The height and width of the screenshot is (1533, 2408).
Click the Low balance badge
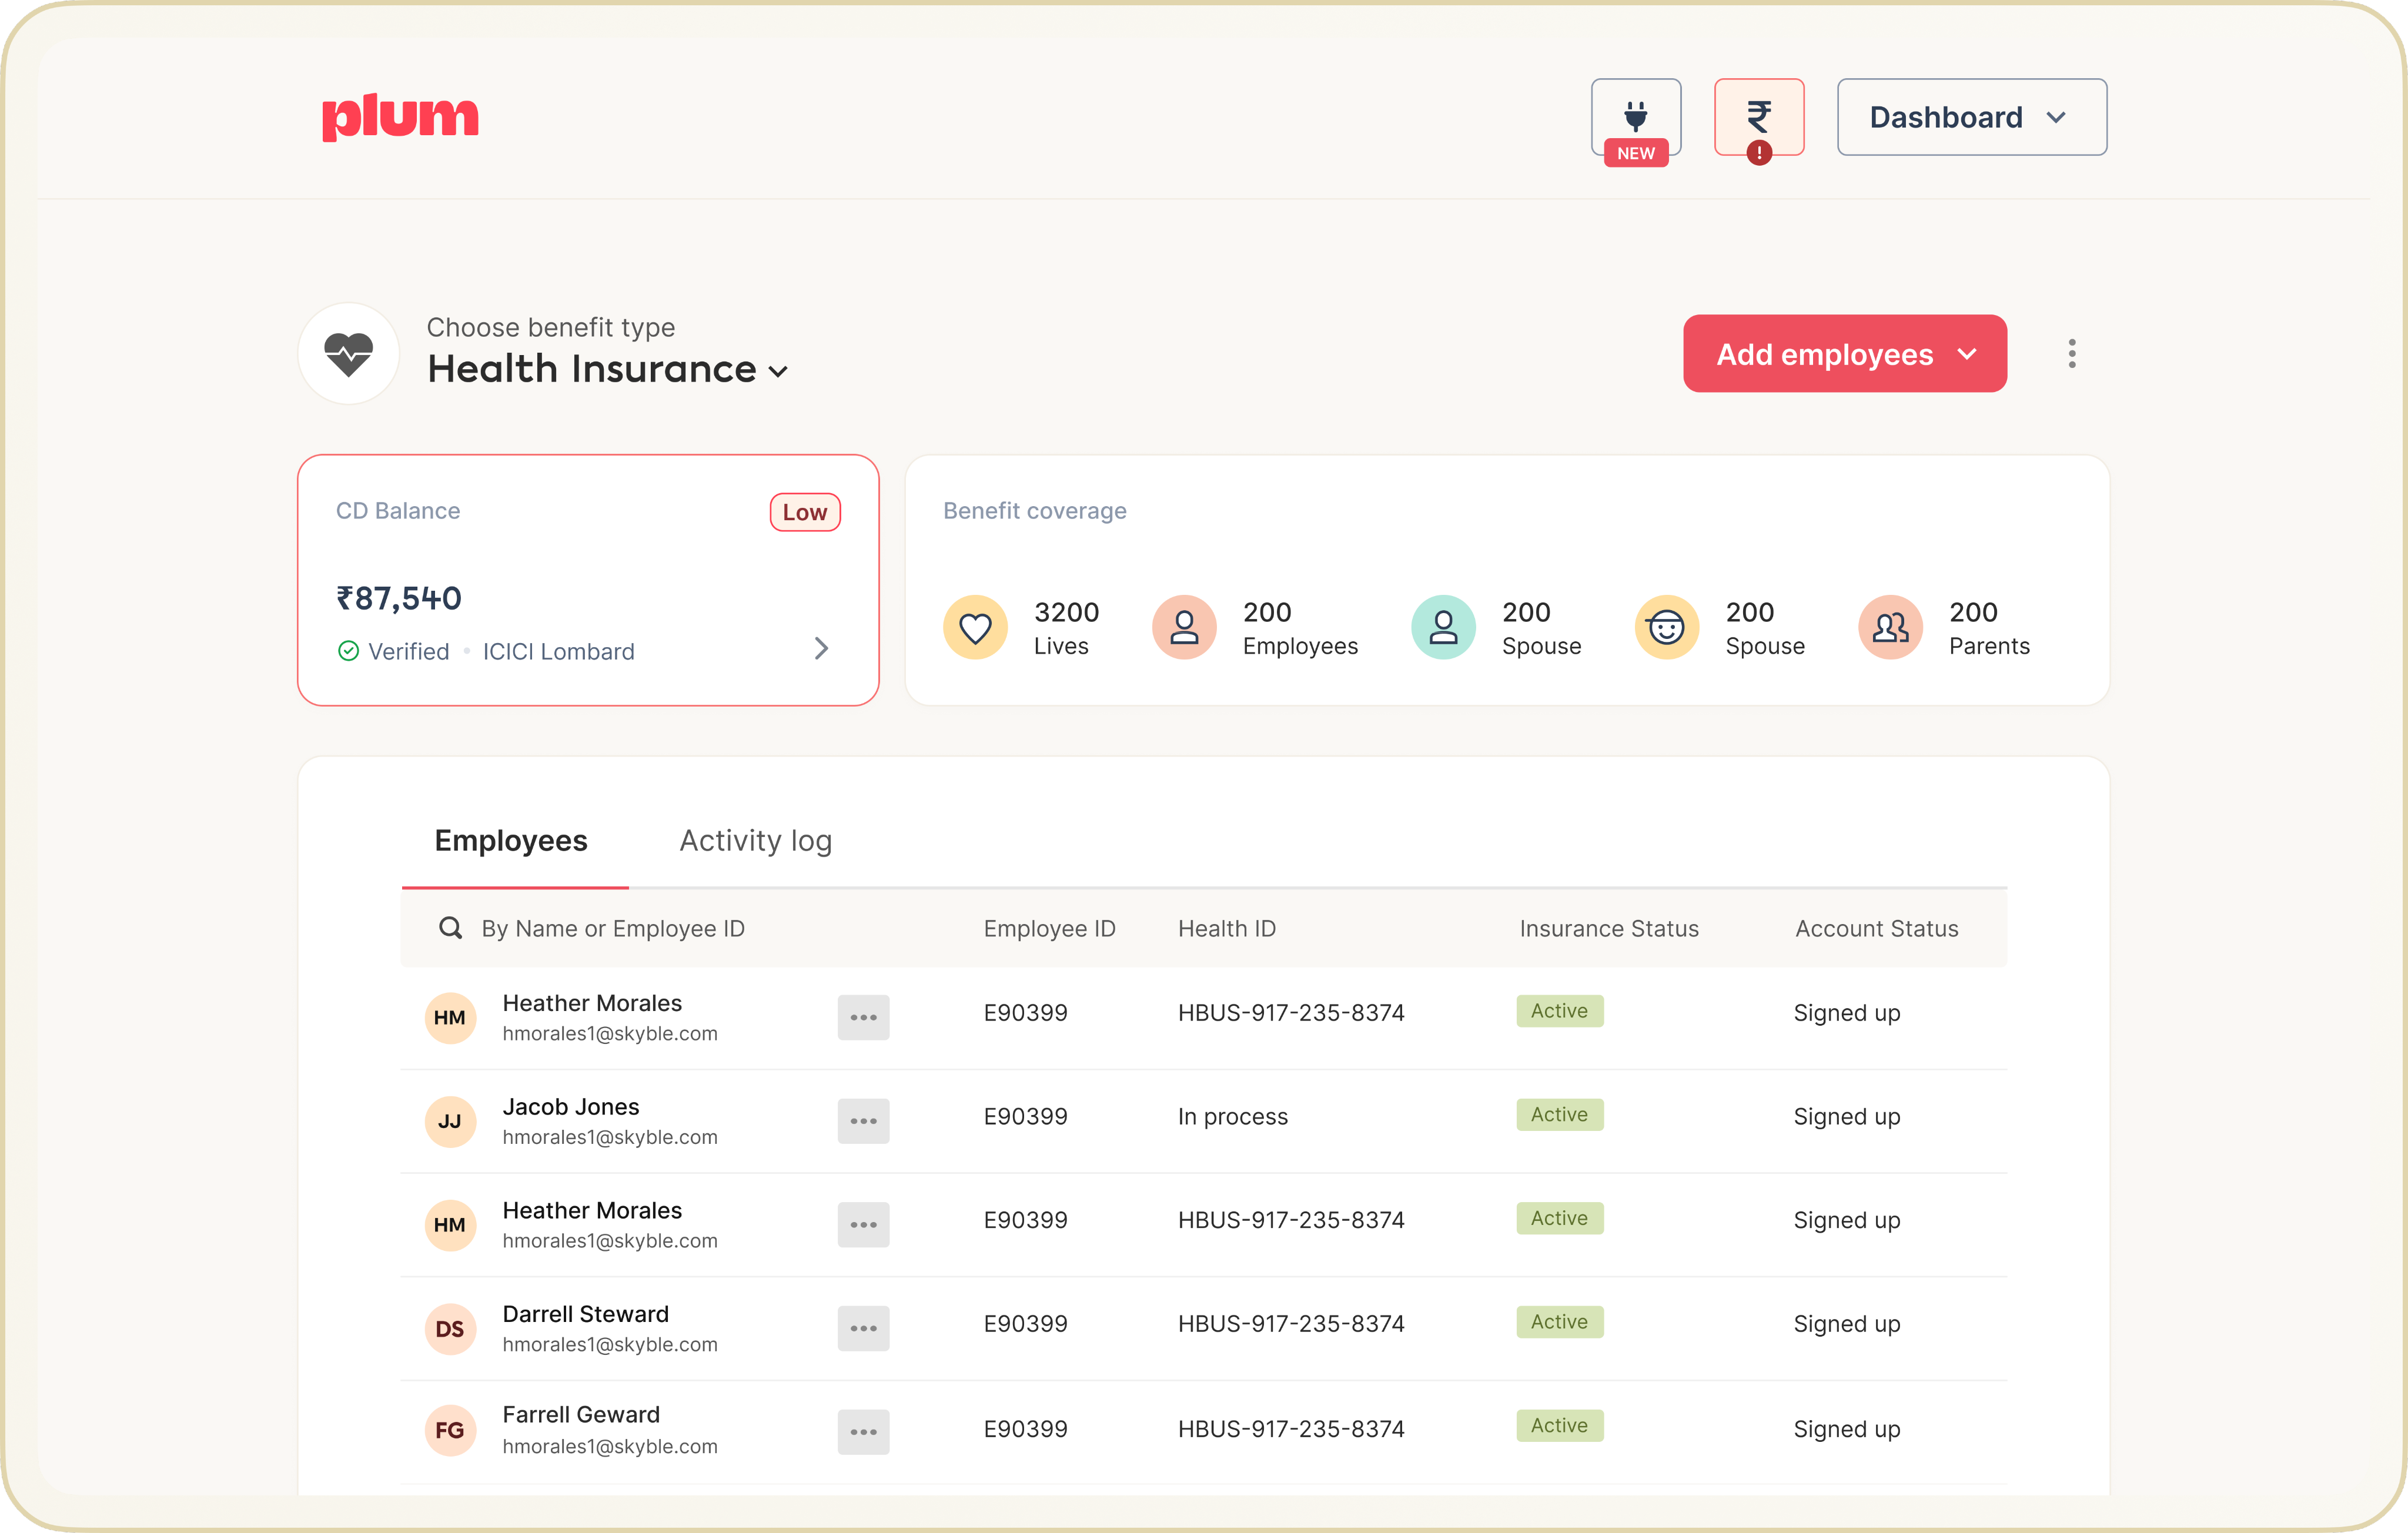point(804,512)
